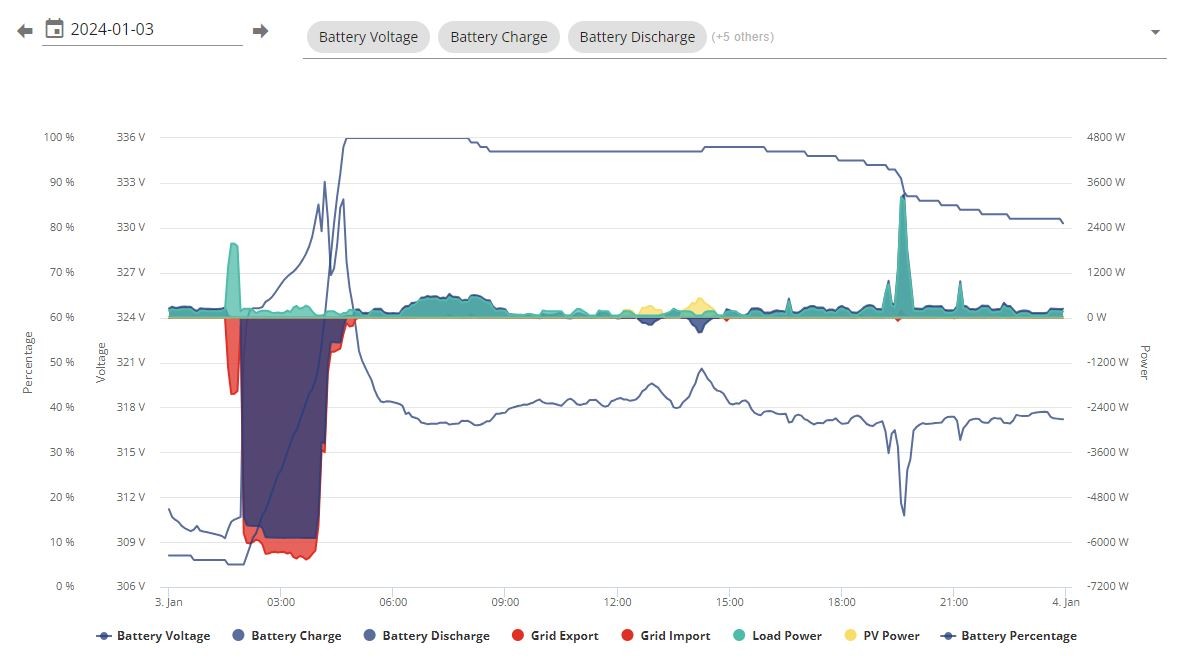
Task: Click the 12:00 time axis label
Action: tap(617, 602)
